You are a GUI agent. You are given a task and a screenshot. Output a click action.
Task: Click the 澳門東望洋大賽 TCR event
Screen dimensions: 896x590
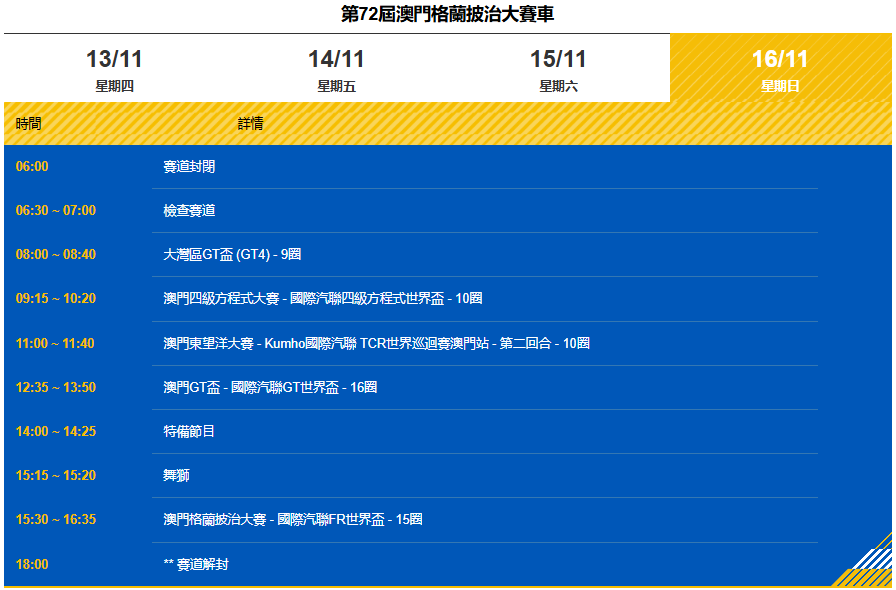(376, 343)
